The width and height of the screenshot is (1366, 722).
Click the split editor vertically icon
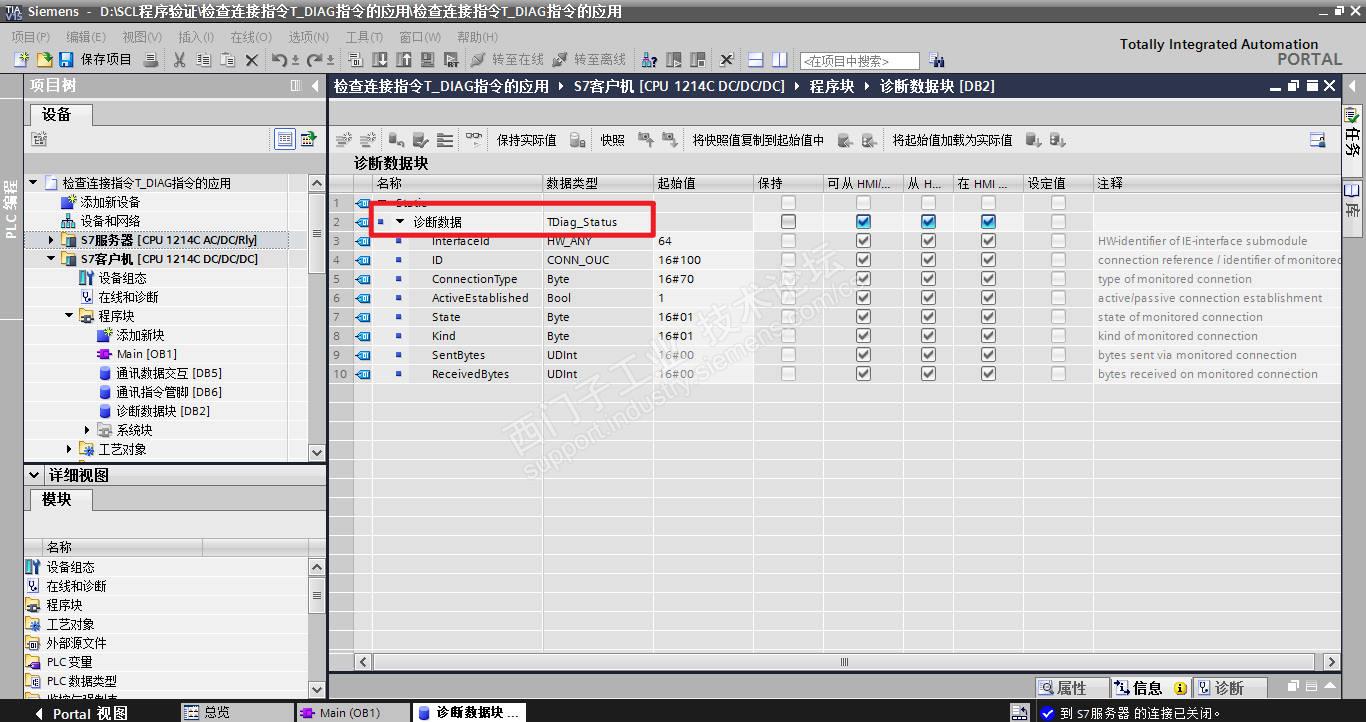(x=780, y=60)
